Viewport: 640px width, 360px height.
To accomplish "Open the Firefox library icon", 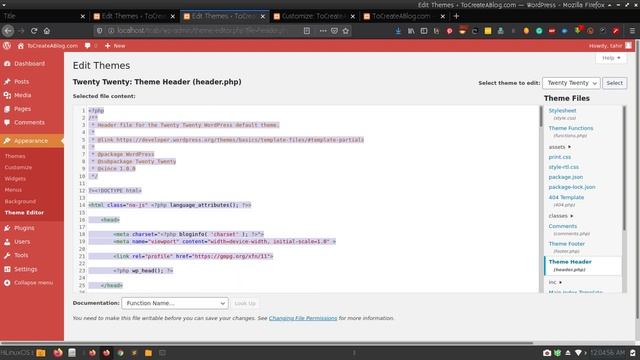I will [x=411, y=31].
